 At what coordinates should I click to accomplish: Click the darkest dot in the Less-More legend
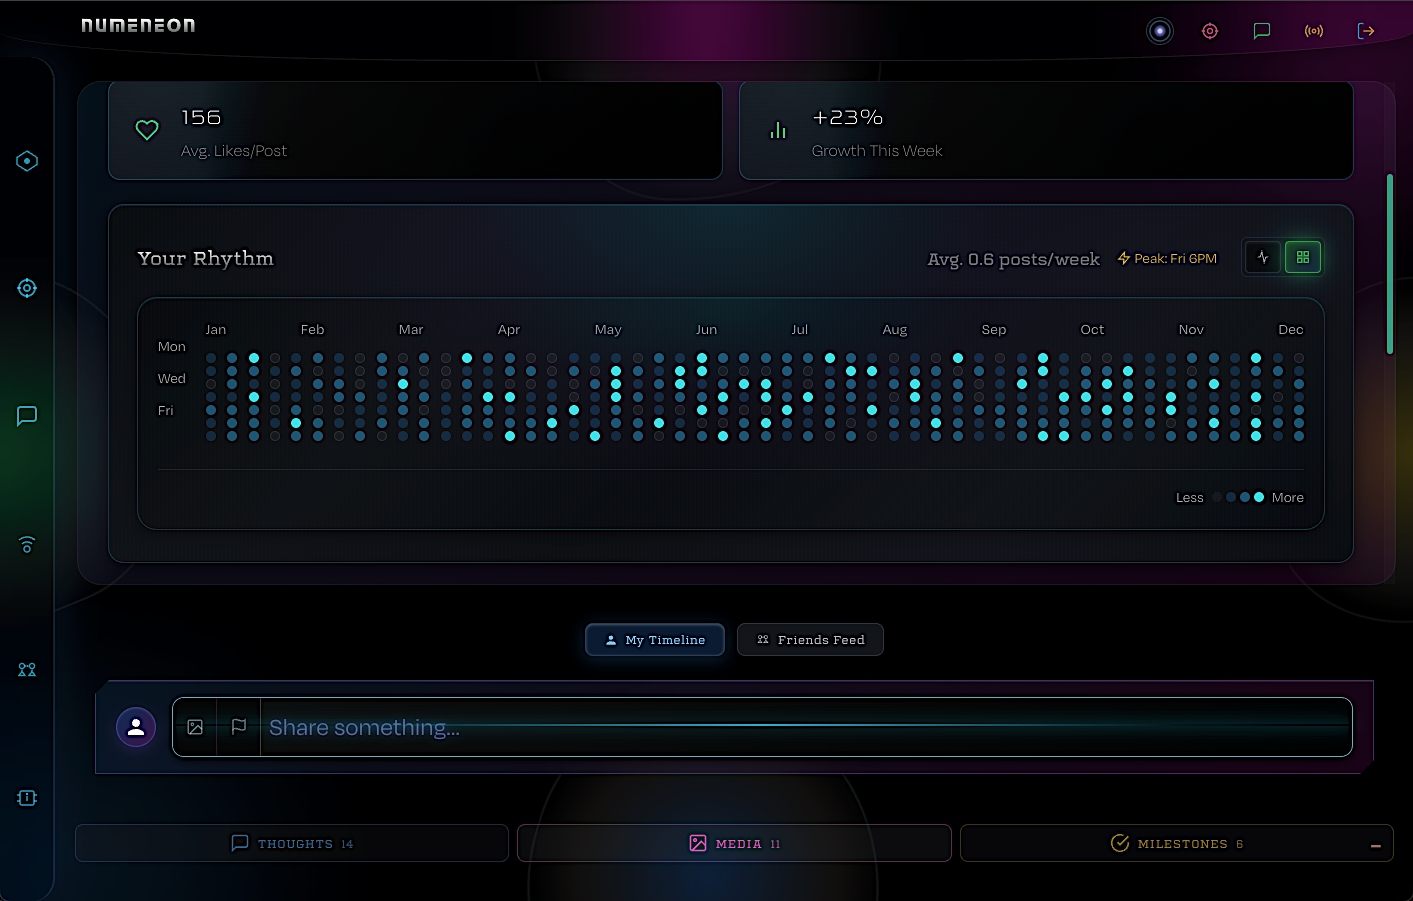1216,497
